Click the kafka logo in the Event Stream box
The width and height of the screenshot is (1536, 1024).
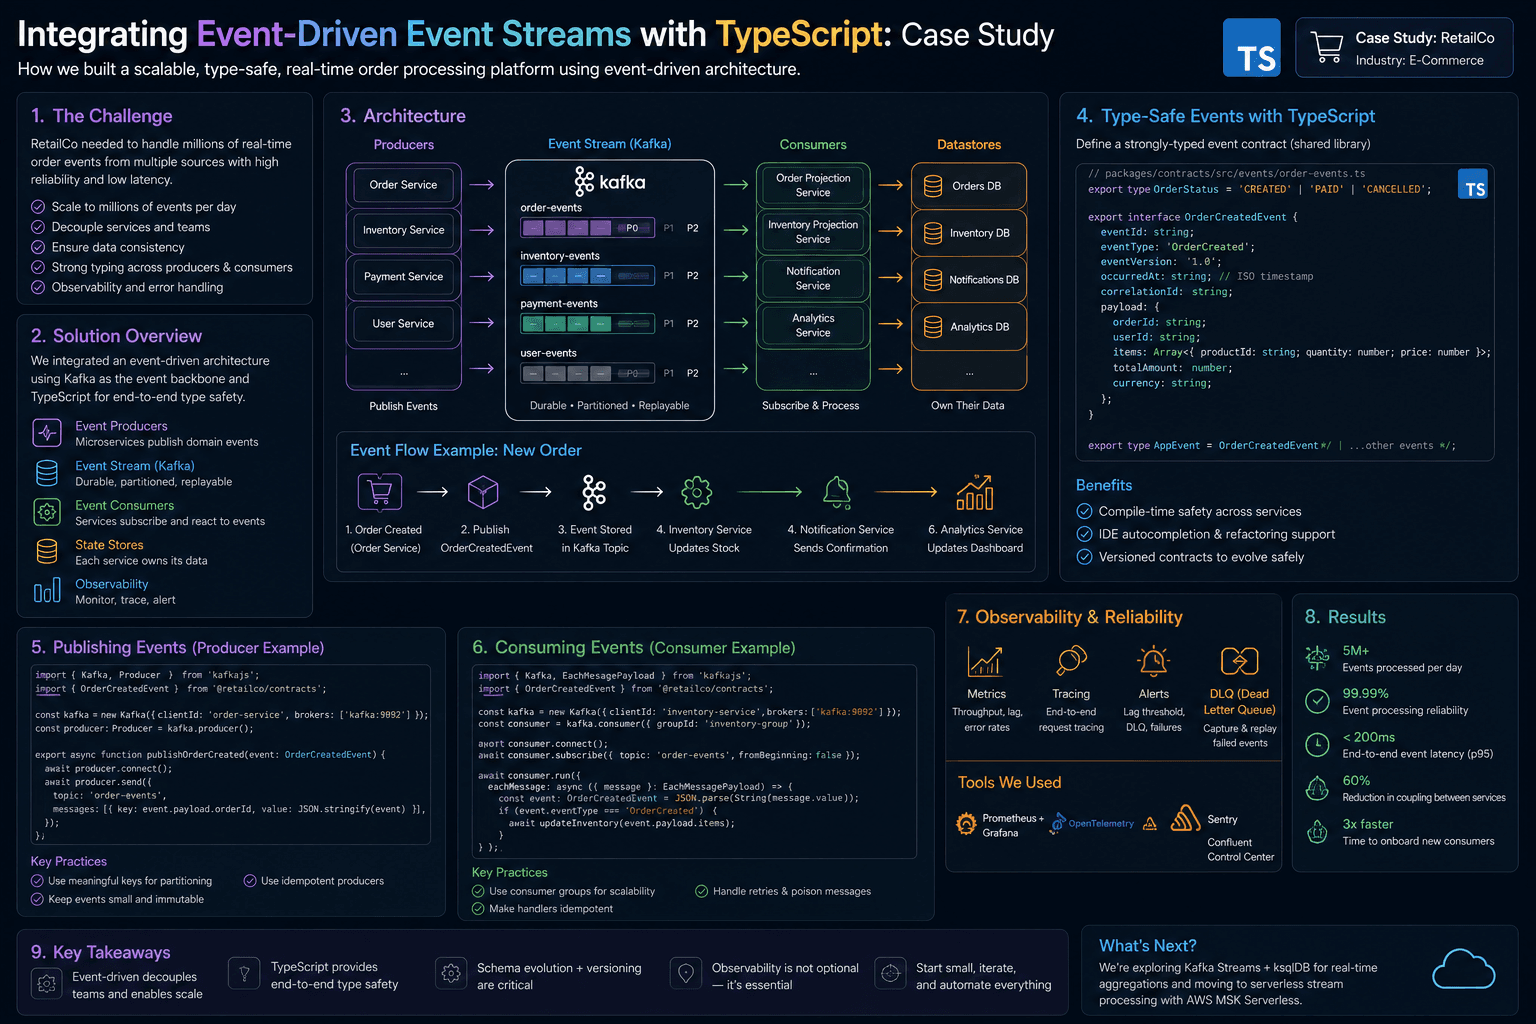coord(609,182)
